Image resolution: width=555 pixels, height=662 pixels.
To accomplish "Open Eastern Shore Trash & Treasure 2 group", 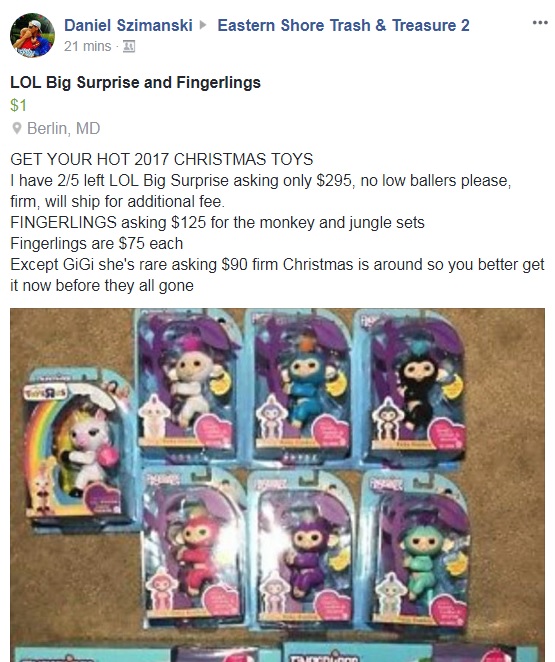I will 343,25.
